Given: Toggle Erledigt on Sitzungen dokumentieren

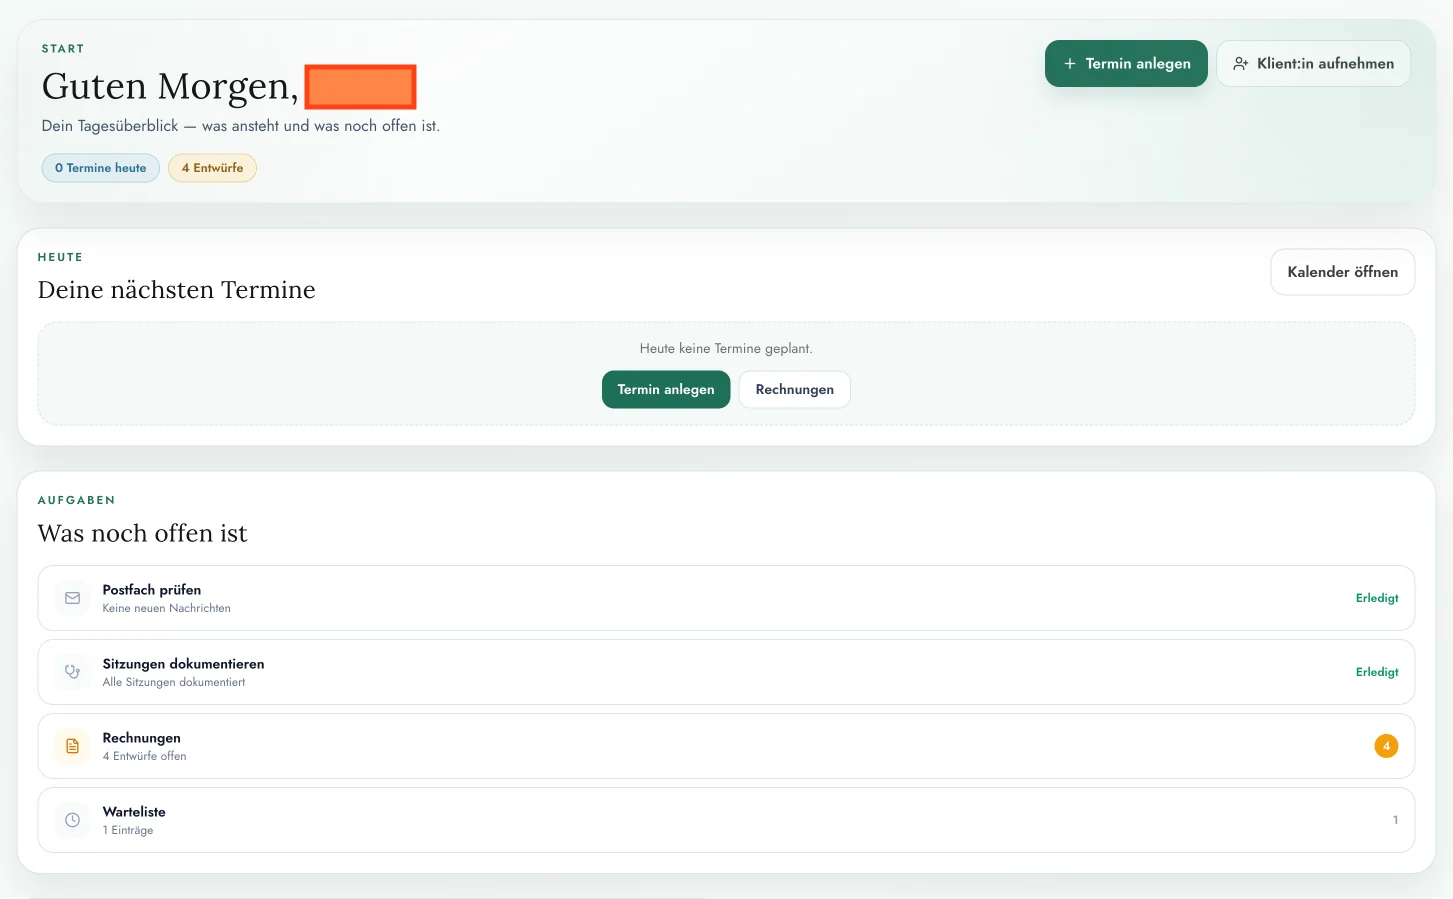Looking at the screenshot, I should coord(1377,671).
